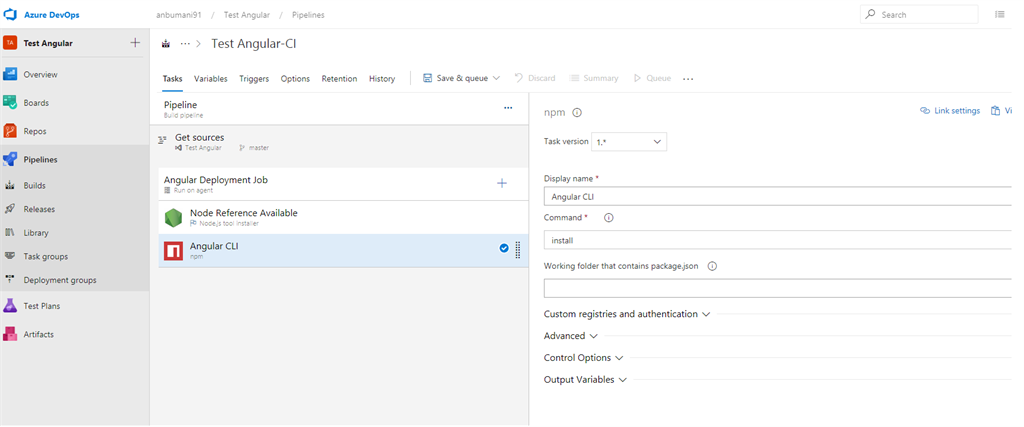The width and height of the screenshot is (1024, 427).
Task: Click the pipeline icon before the breadcrumb
Action: pos(166,44)
